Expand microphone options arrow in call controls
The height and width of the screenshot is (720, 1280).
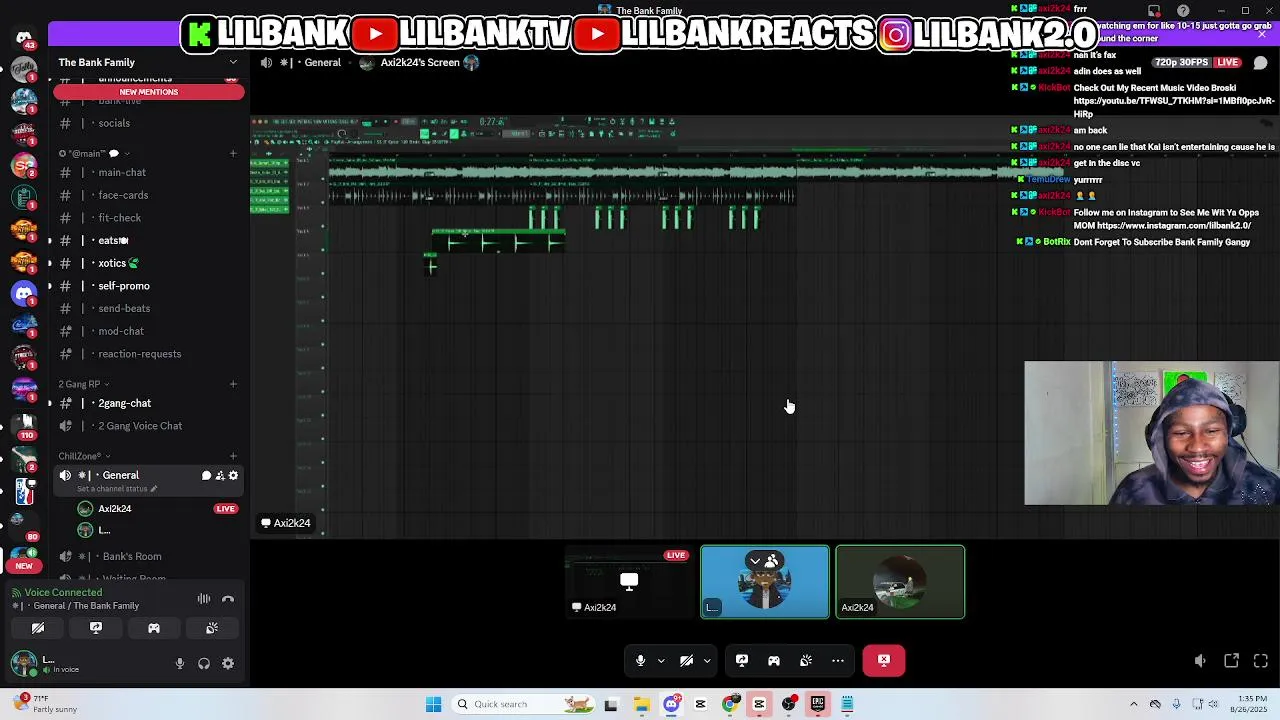pyautogui.click(x=661, y=660)
